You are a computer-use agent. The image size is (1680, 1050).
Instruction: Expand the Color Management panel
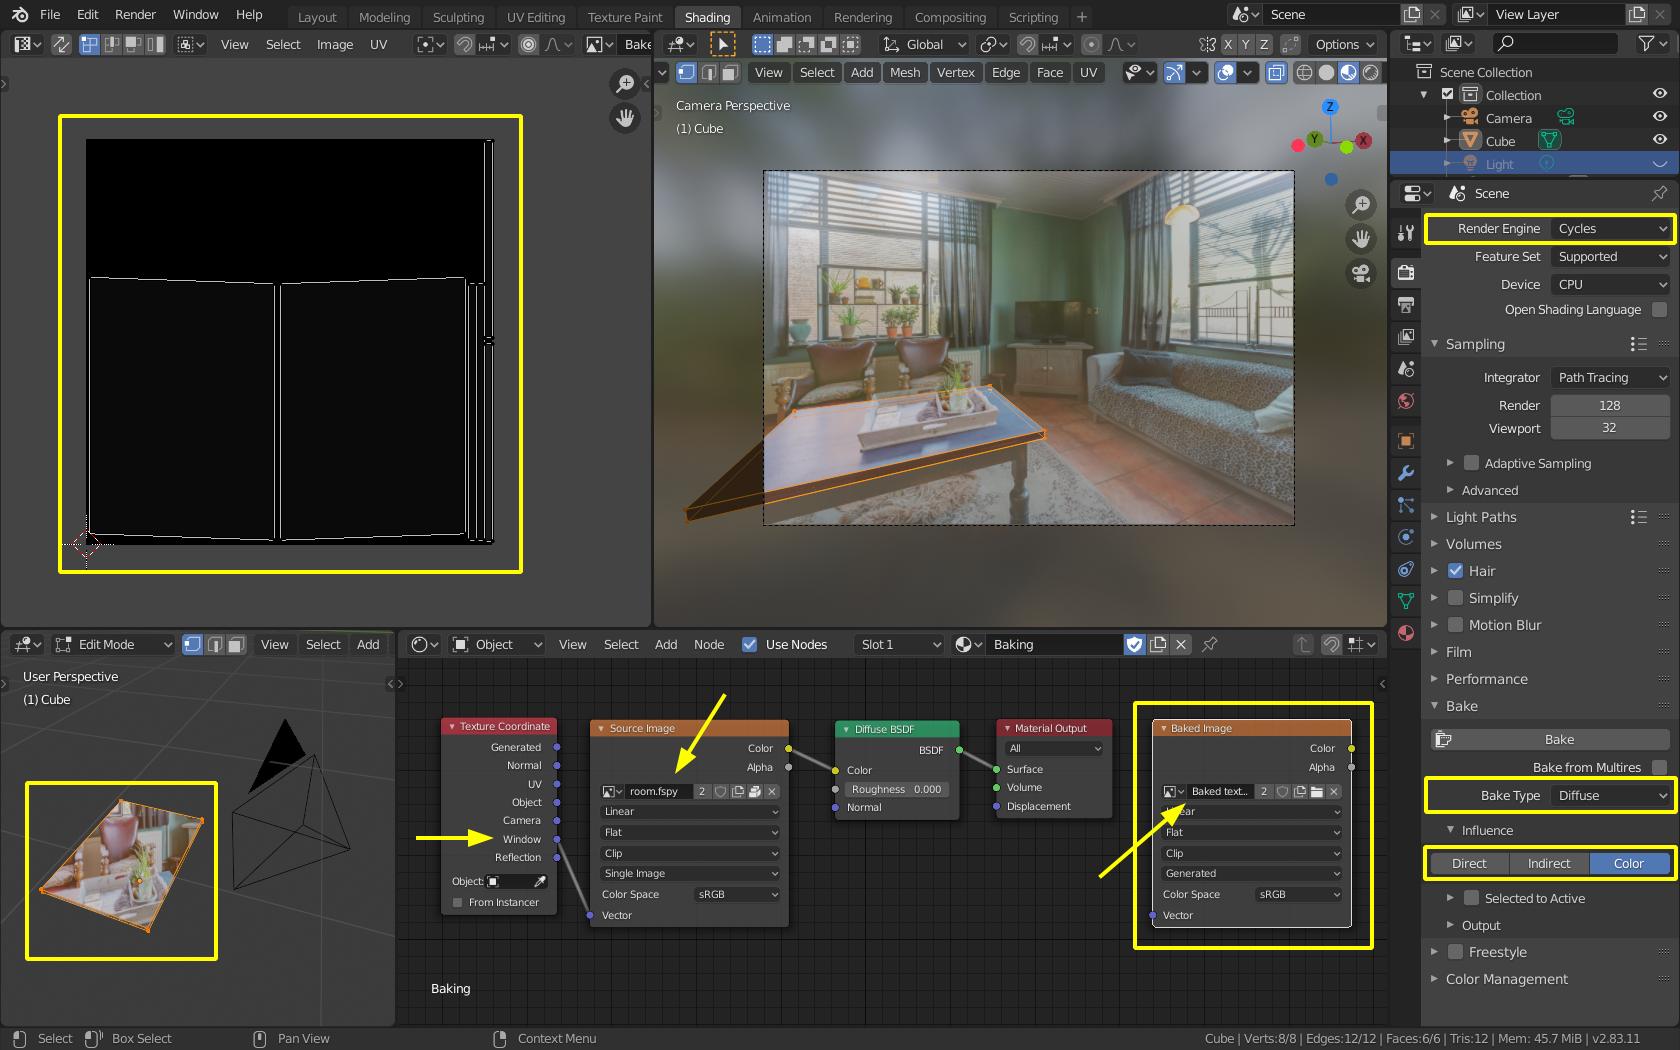[1506, 979]
